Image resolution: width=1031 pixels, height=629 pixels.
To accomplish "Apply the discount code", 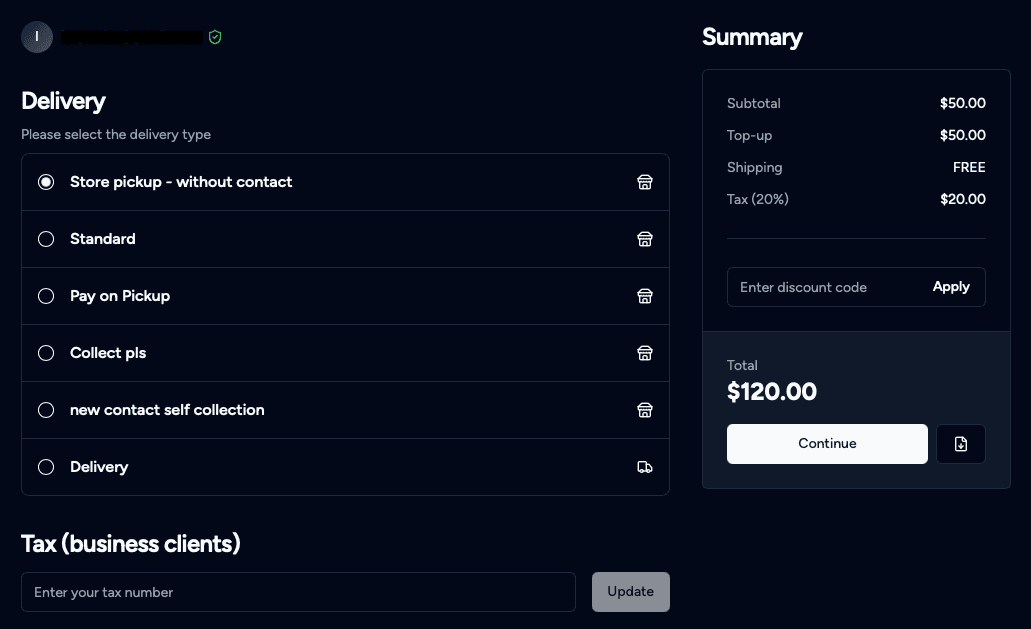I will pyautogui.click(x=950, y=287).
